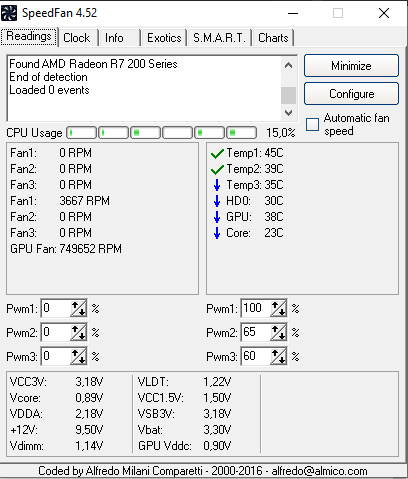Adjust left Pwm1 spinner arrows
This screenshot has height=479, width=408.
pos(78,309)
